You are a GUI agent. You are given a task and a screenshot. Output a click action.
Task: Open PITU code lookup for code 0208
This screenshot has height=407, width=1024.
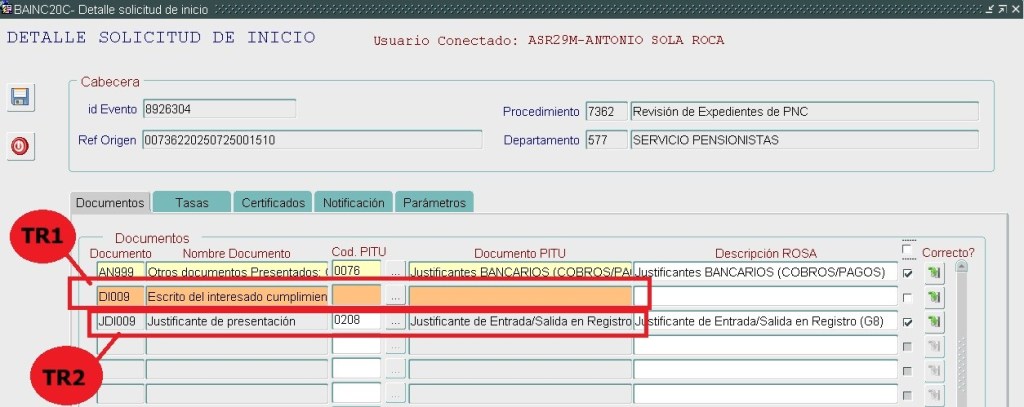tap(396, 321)
